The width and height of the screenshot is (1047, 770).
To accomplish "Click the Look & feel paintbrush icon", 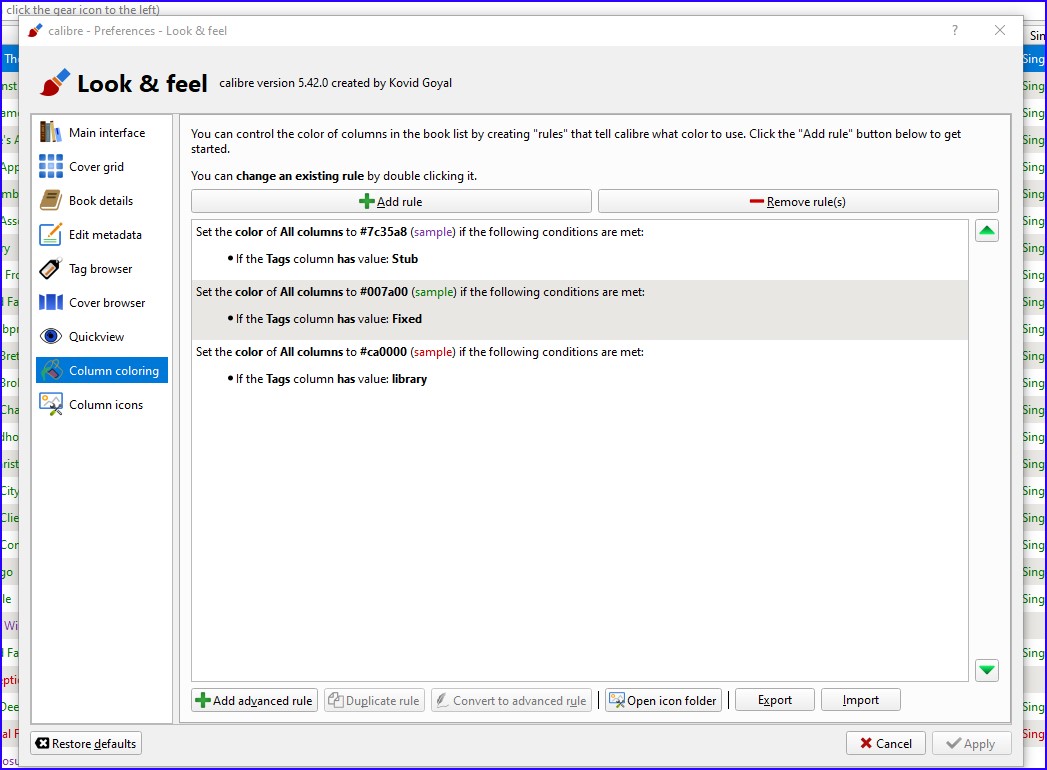I will click(55, 83).
